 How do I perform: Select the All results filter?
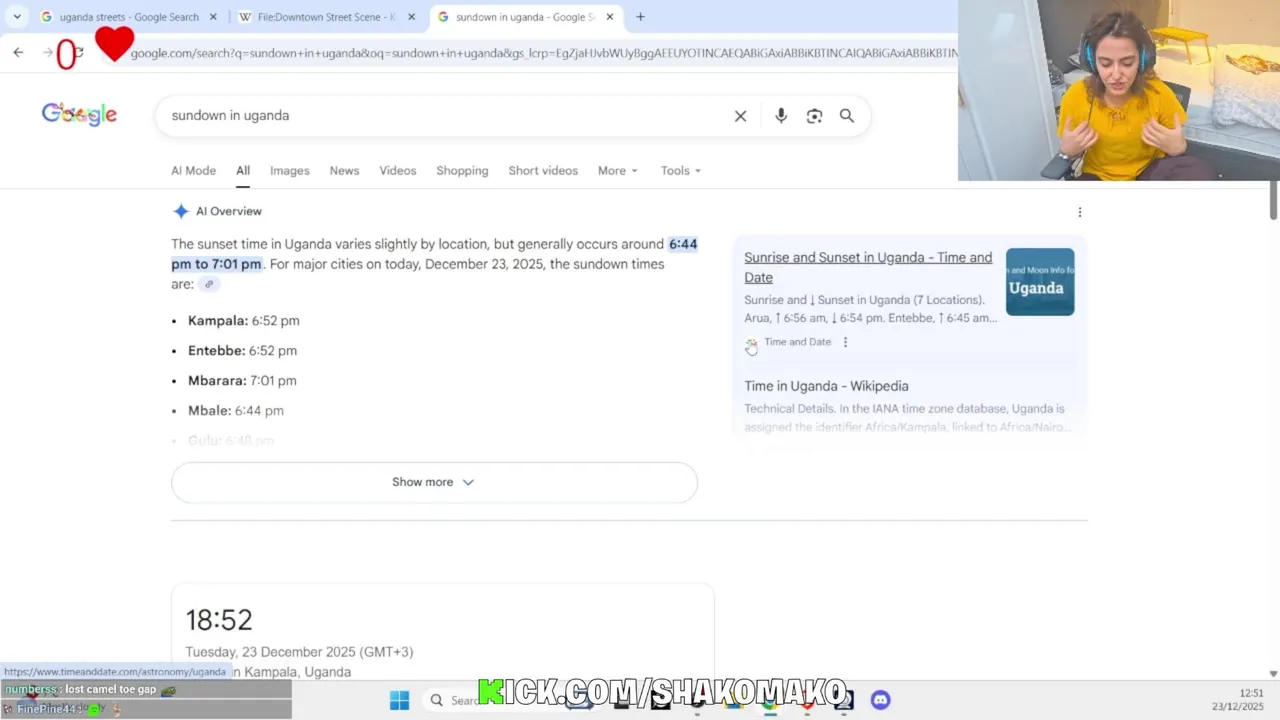243,171
